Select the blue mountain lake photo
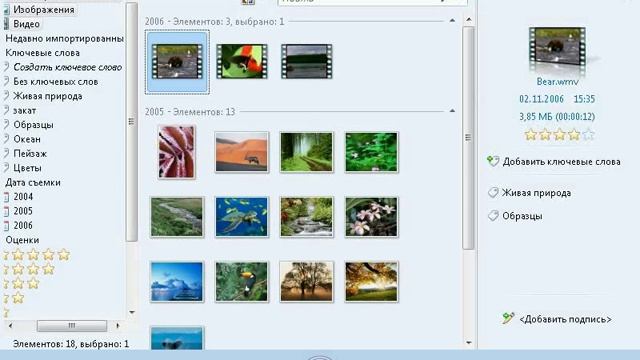640x360 pixels. 177,282
